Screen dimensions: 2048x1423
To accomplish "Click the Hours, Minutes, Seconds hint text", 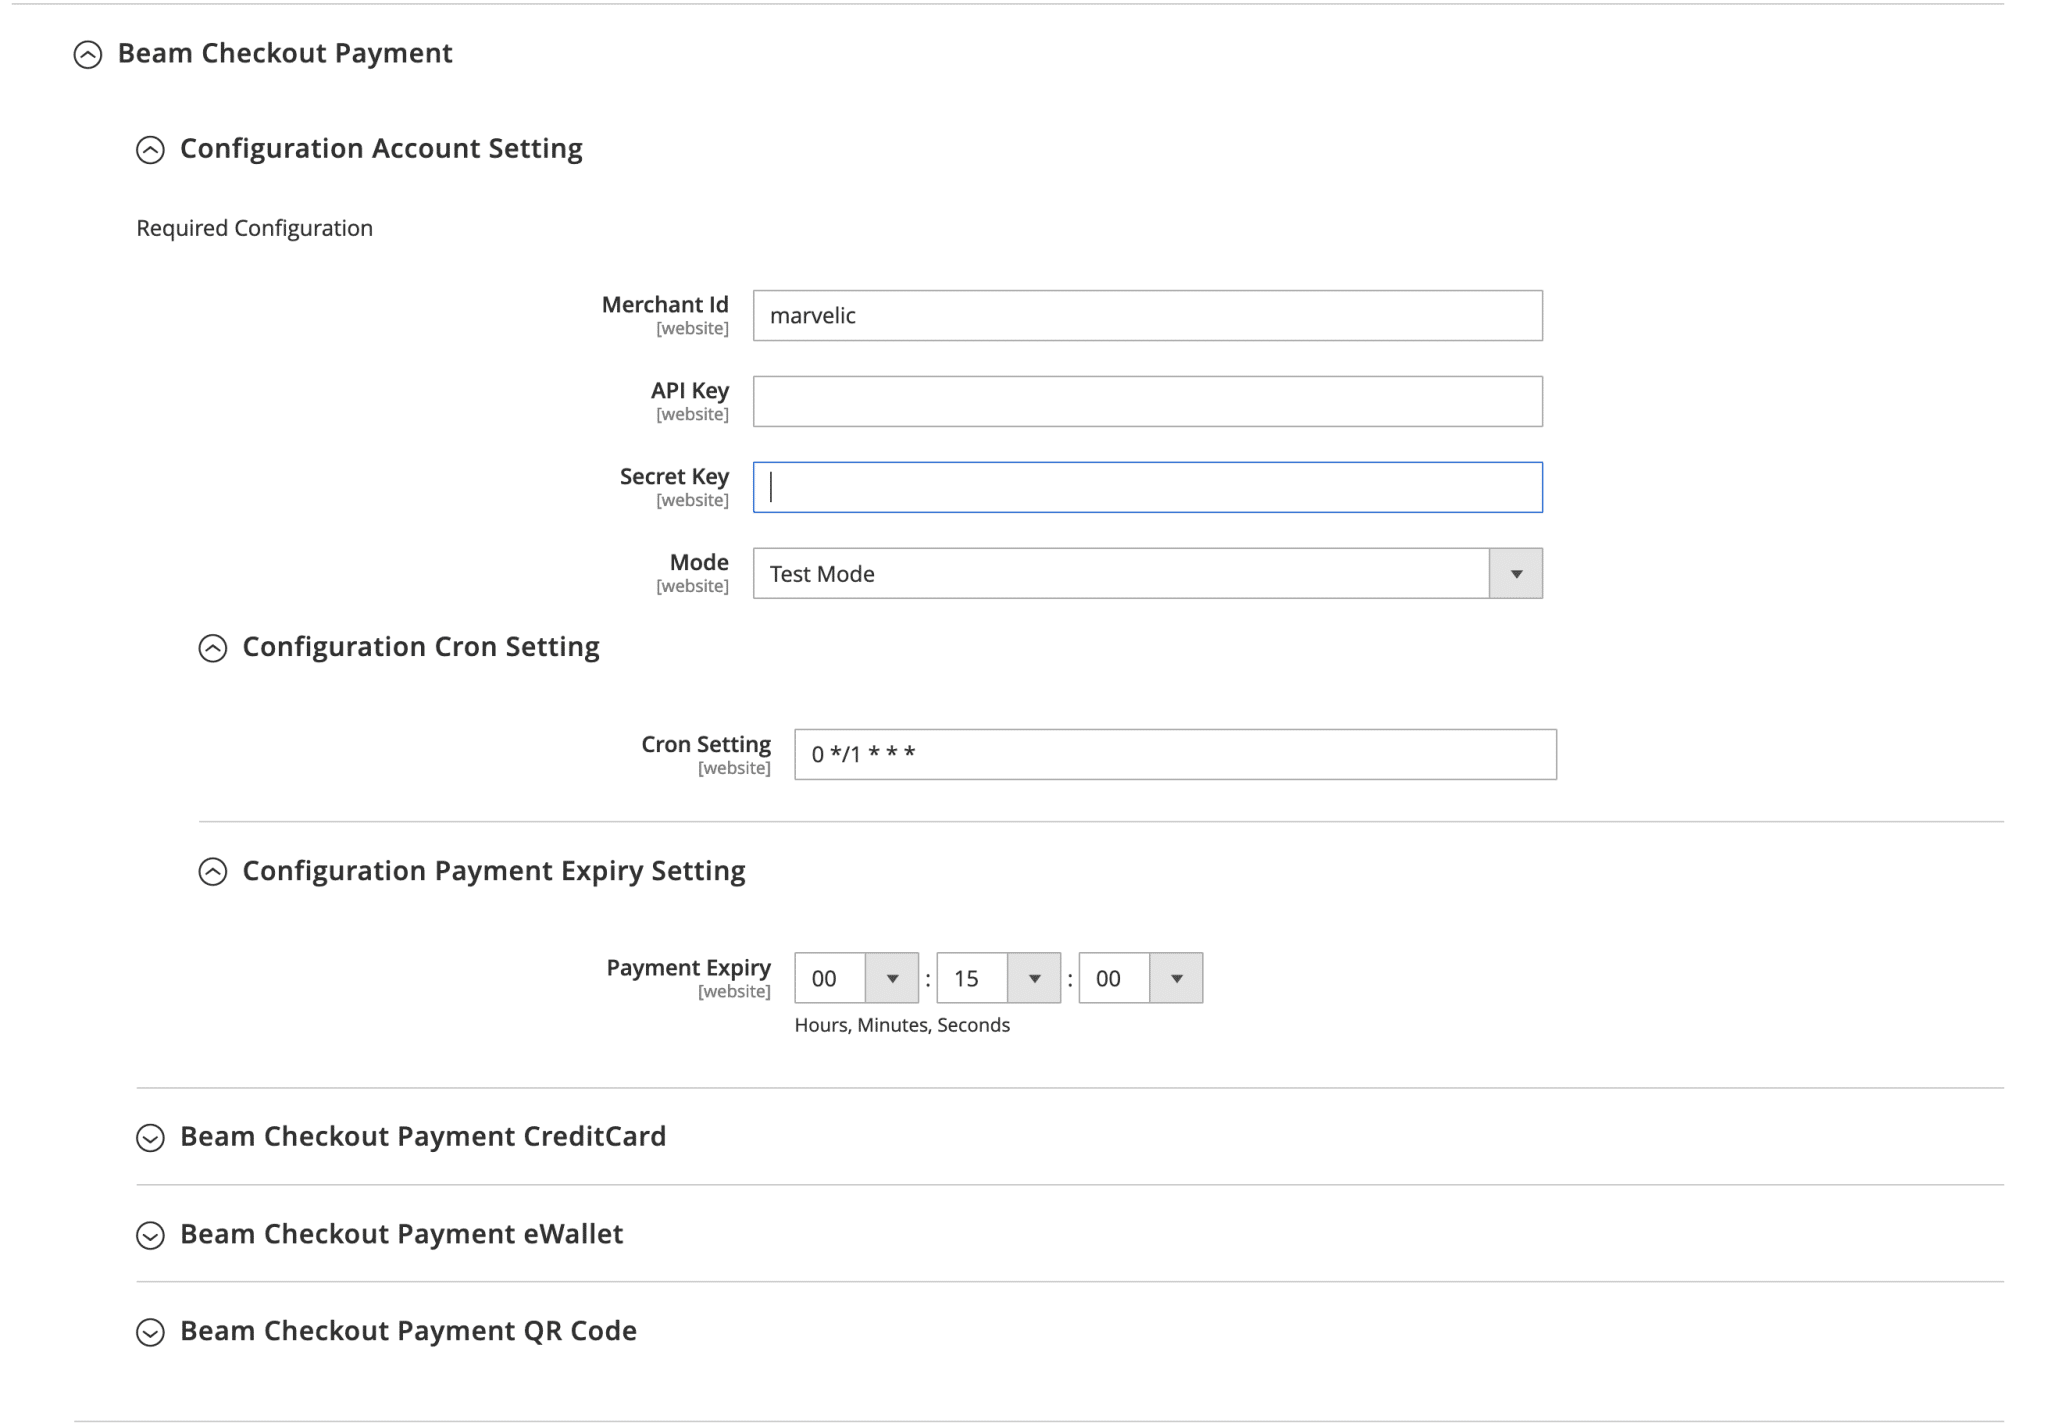I will pyautogui.click(x=902, y=1025).
